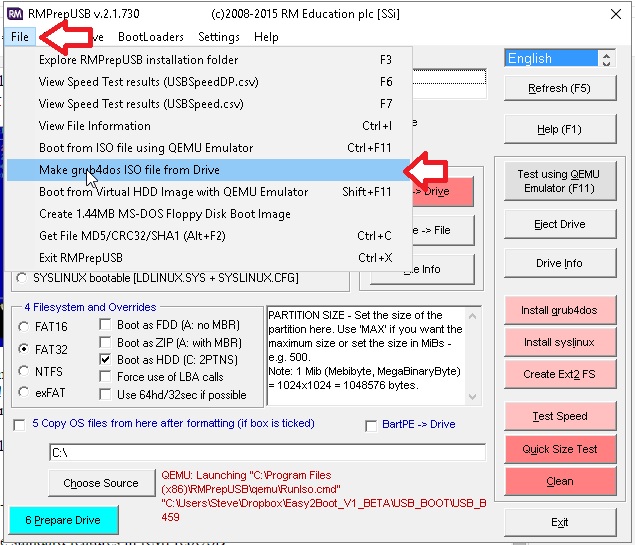635x545 pixels.
Task: Click the Eject Drive button
Action: coord(560,224)
